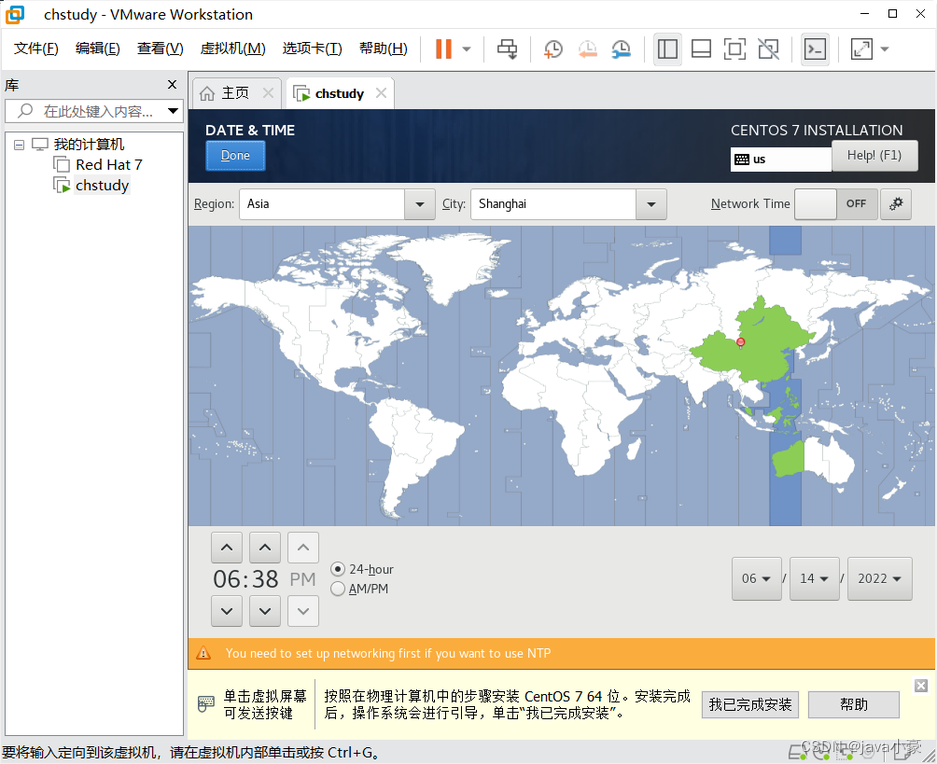This screenshot has height=764, width=937.
Task: Increase the minutes with up arrow
Action: pos(265,547)
